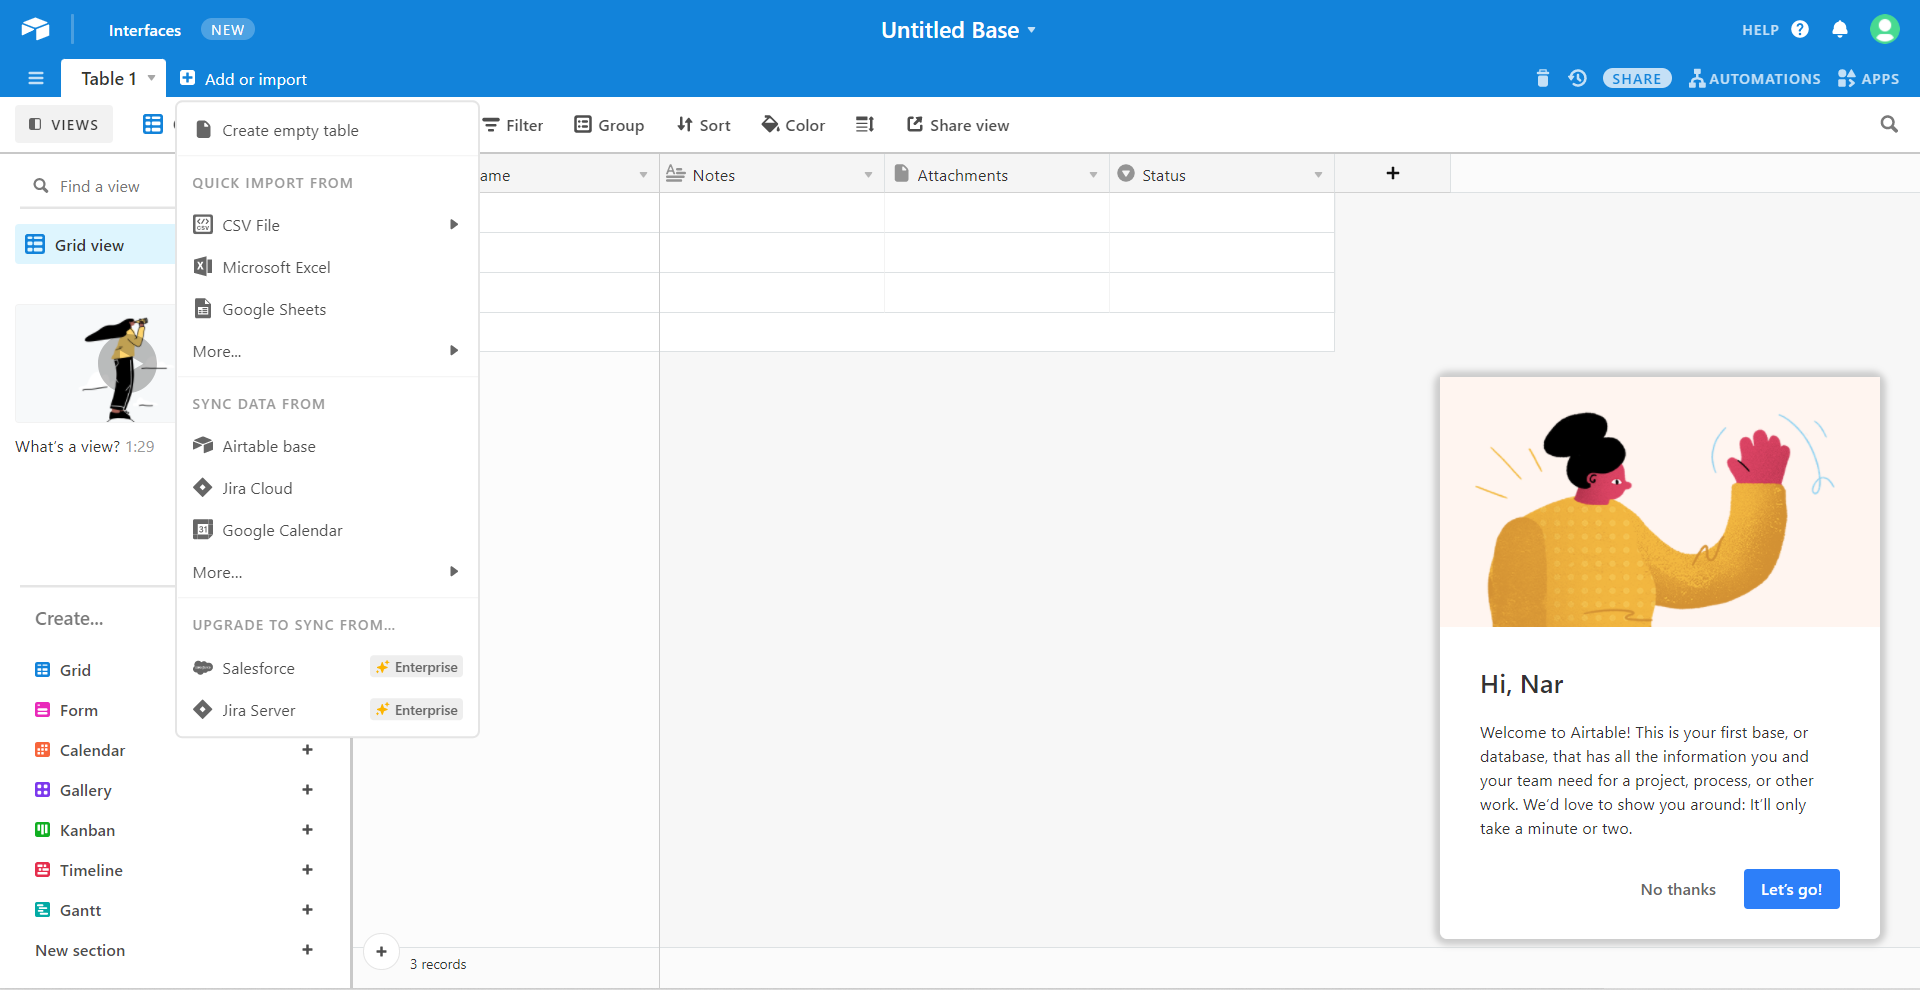
Task: Click the search magnifier icon
Action: click(x=1889, y=124)
